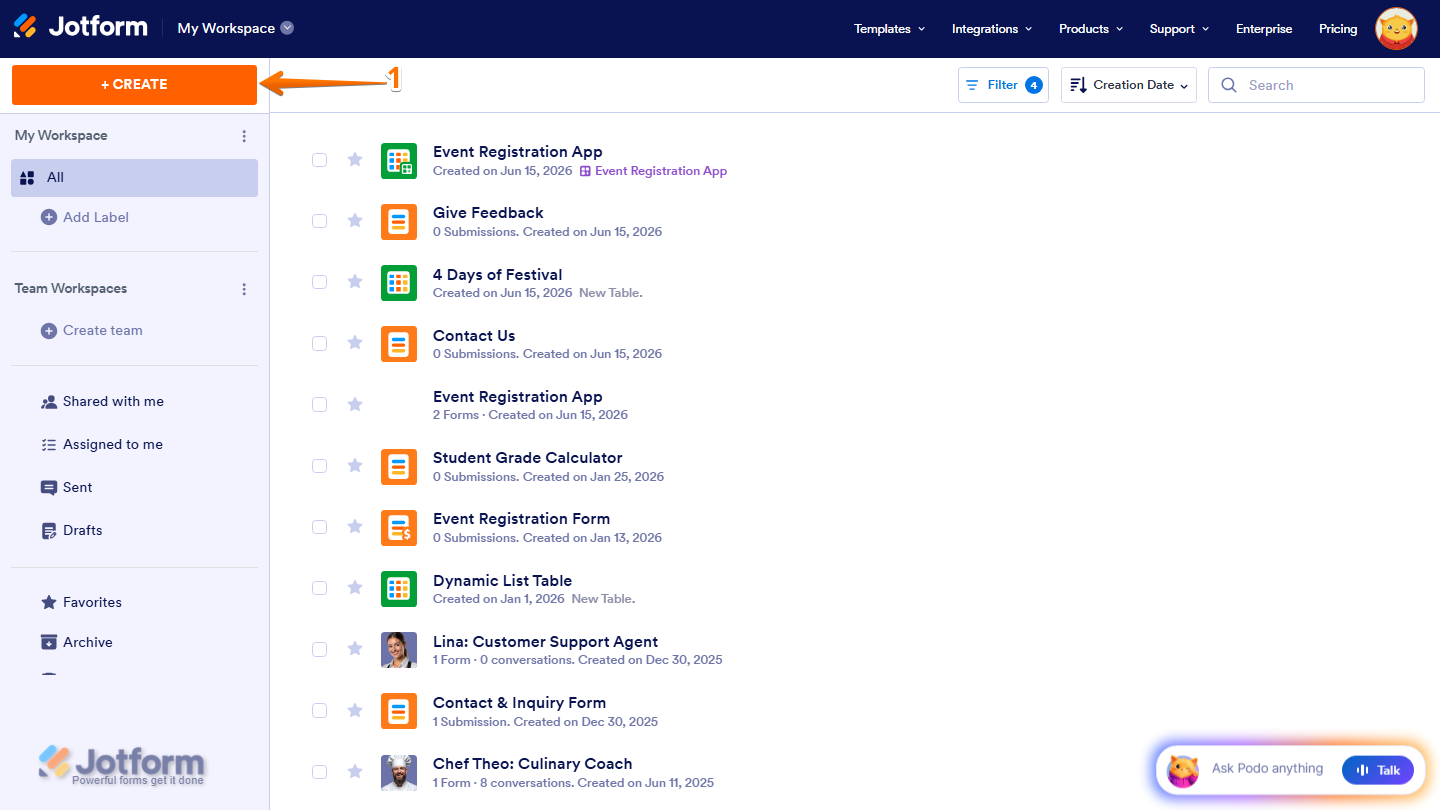Viewport: 1440px width, 810px height.
Task: Focus the Search input field
Action: tap(1316, 85)
